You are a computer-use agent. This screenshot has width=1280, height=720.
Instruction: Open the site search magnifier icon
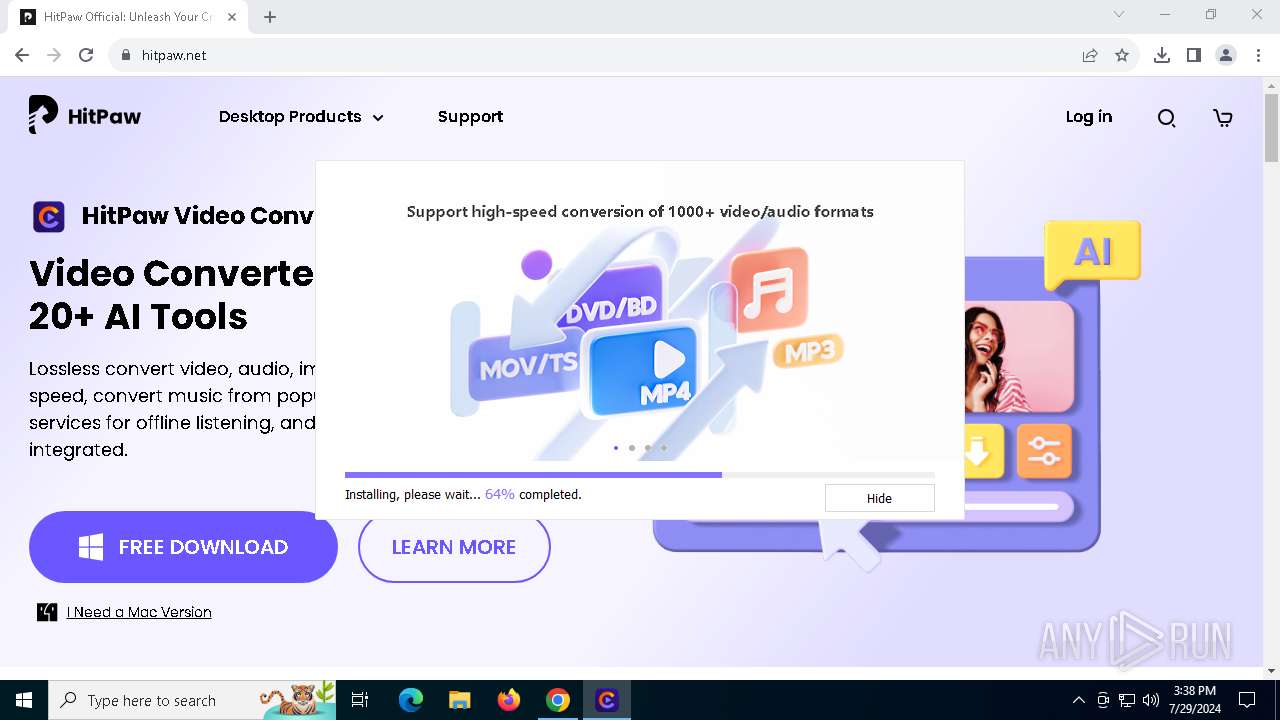click(1166, 118)
